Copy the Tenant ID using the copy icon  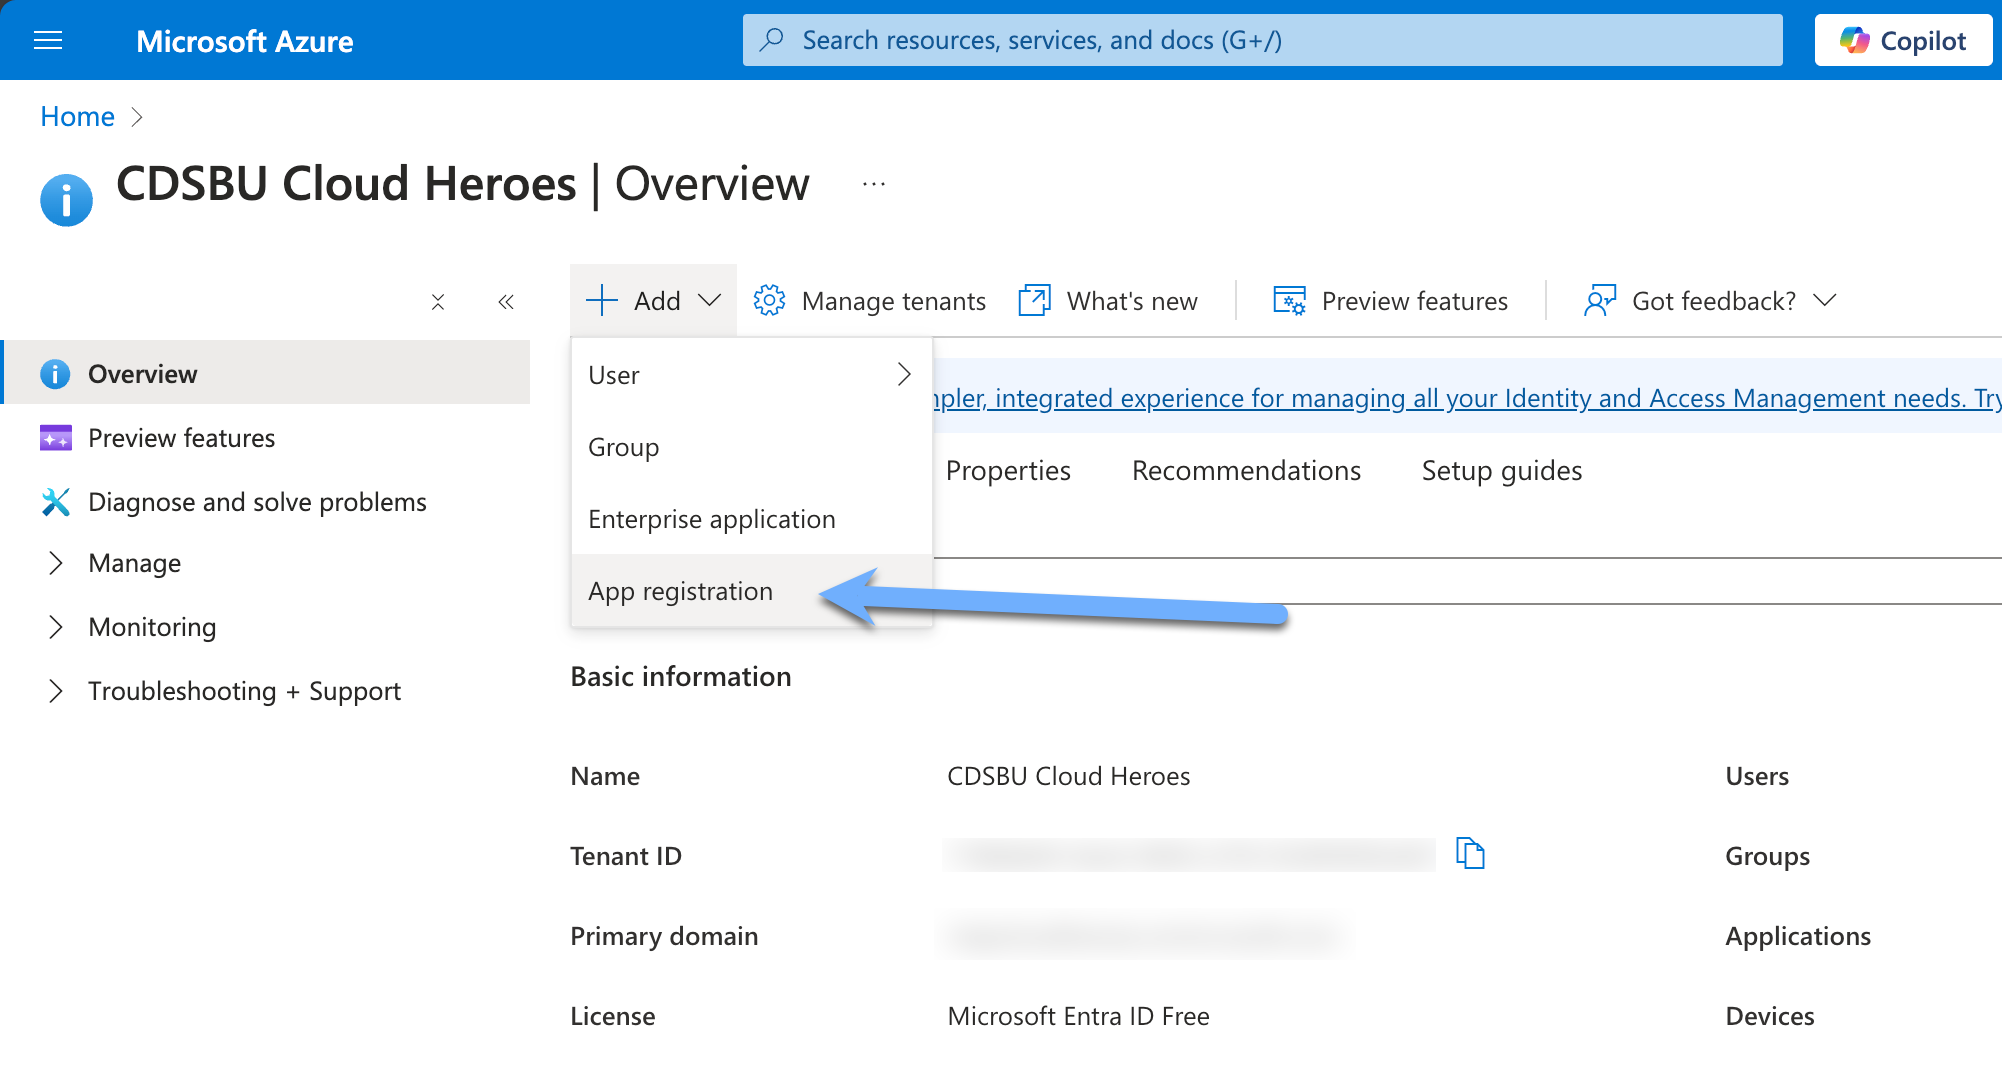click(1470, 854)
